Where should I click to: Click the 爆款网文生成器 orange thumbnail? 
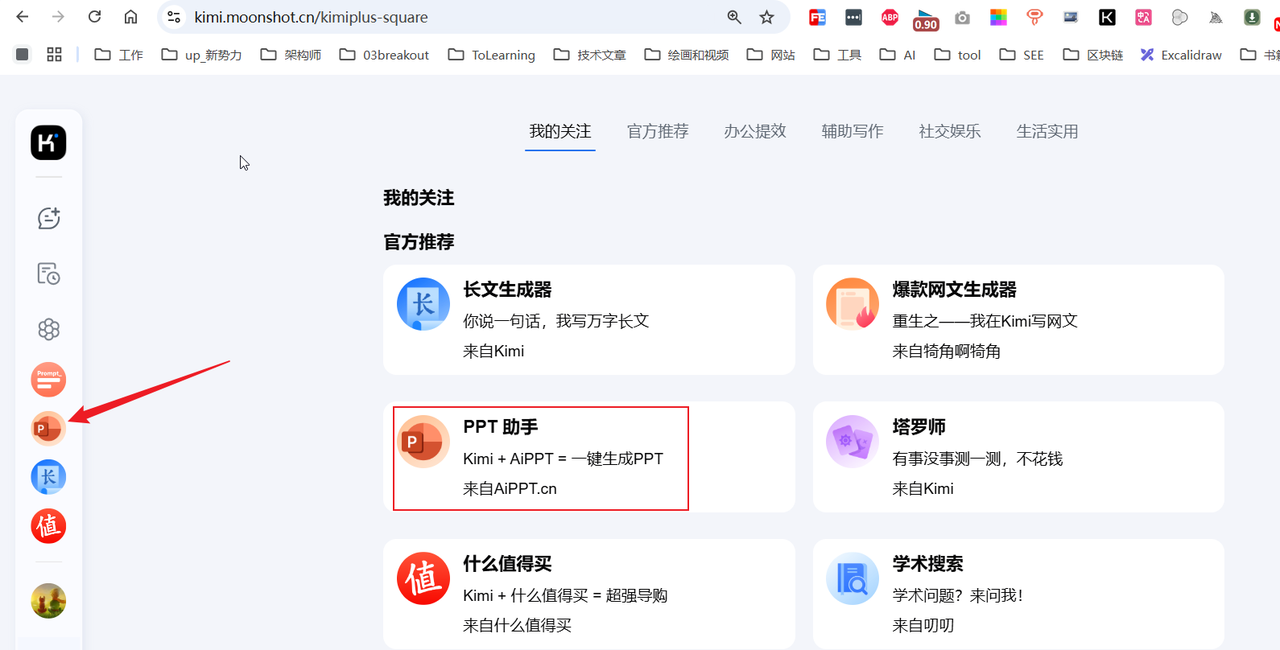pyautogui.click(x=852, y=304)
